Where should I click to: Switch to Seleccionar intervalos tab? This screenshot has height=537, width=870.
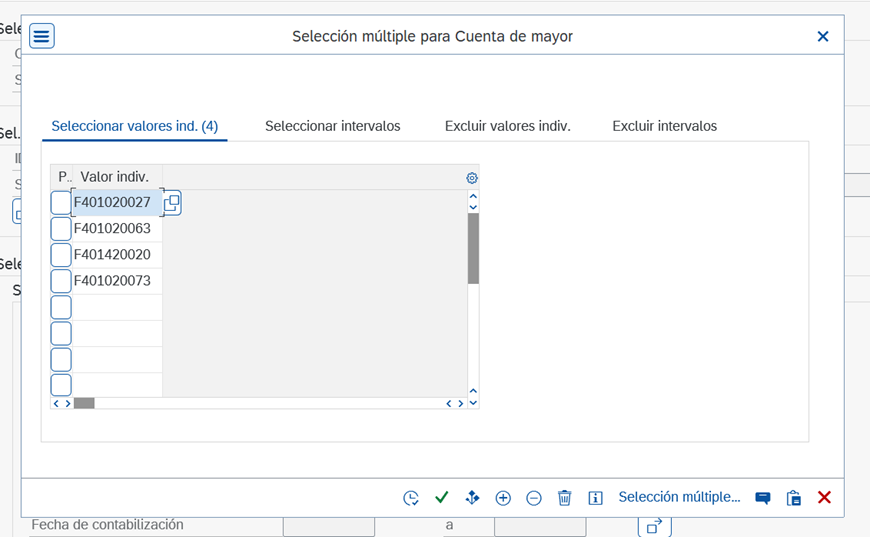click(x=332, y=126)
